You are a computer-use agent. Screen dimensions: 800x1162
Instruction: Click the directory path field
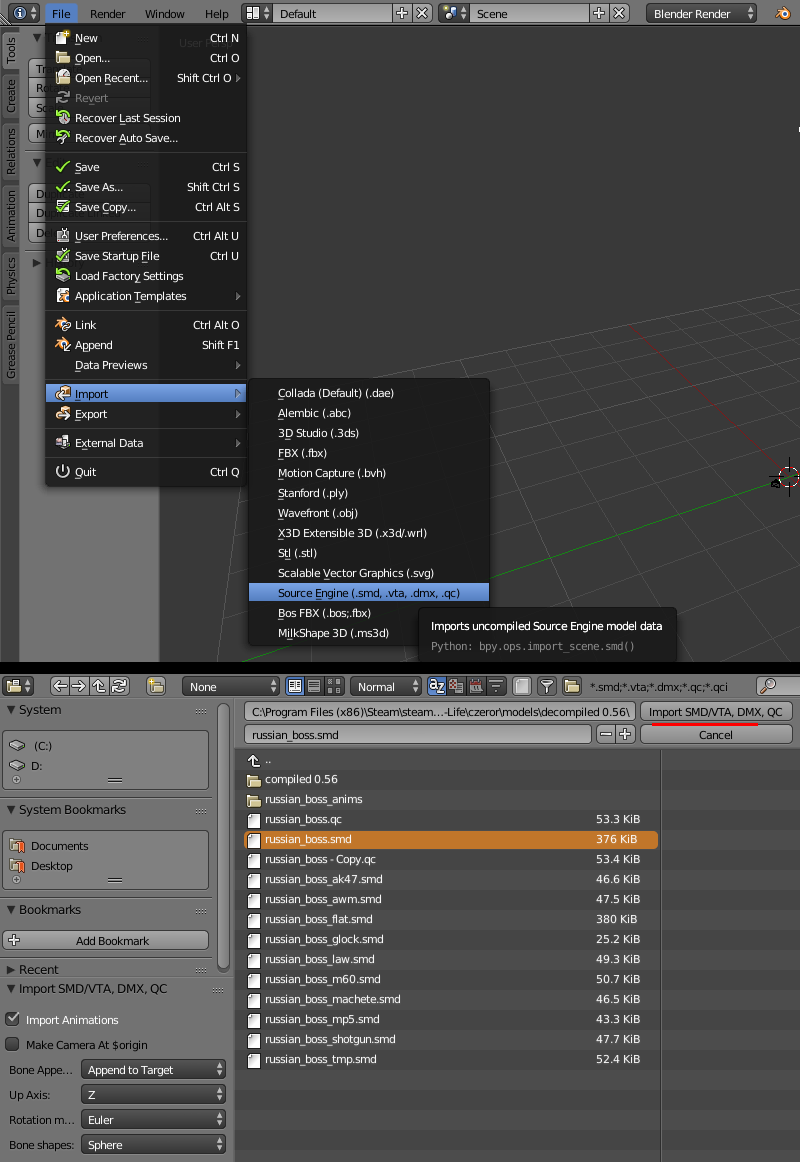tap(440, 712)
